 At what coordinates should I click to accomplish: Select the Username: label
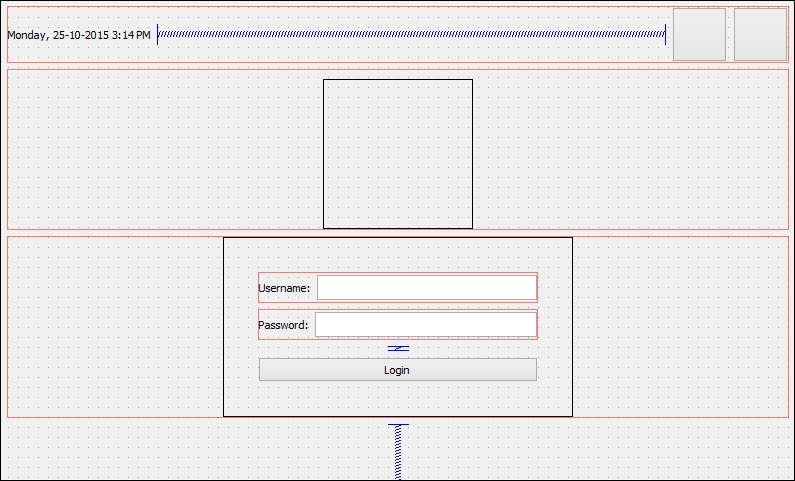[x=284, y=288]
